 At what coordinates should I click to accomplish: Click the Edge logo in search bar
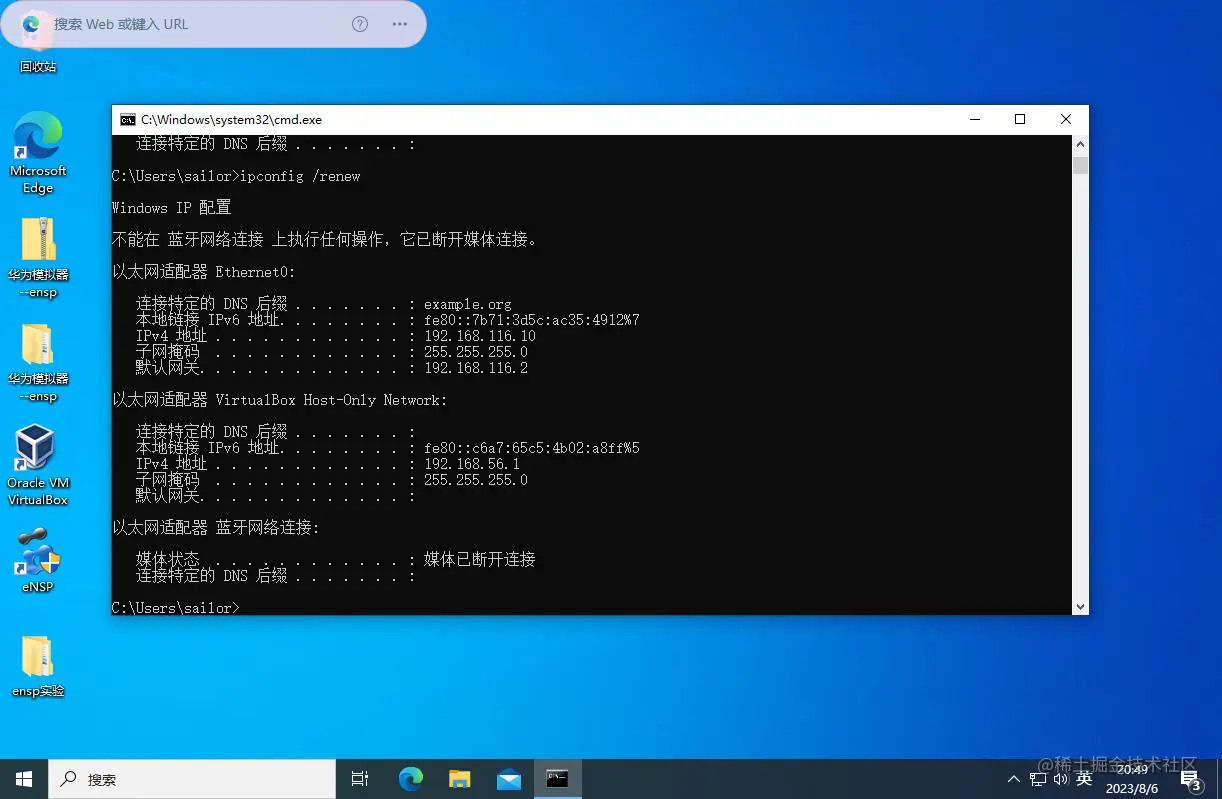coord(31,24)
